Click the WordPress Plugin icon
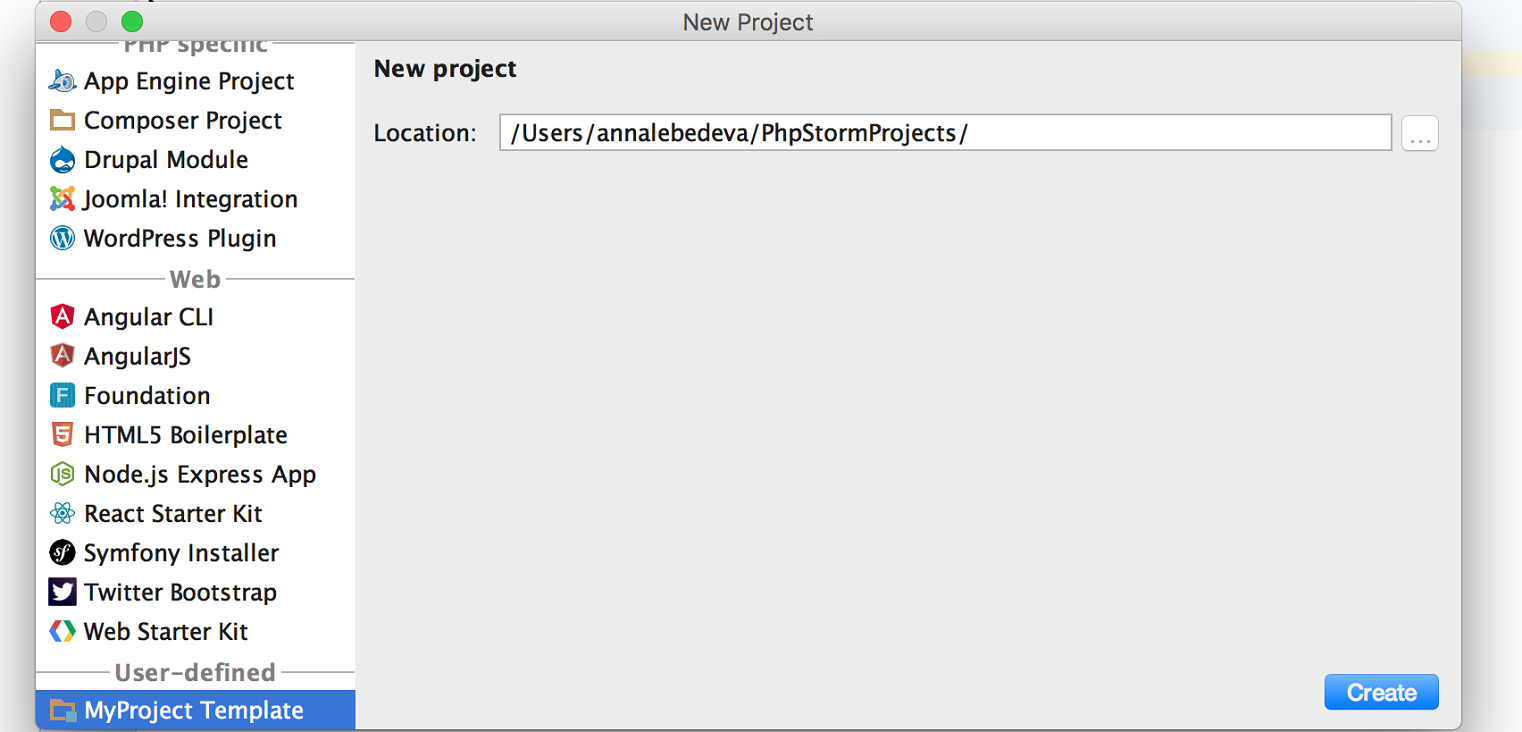 coord(62,238)
